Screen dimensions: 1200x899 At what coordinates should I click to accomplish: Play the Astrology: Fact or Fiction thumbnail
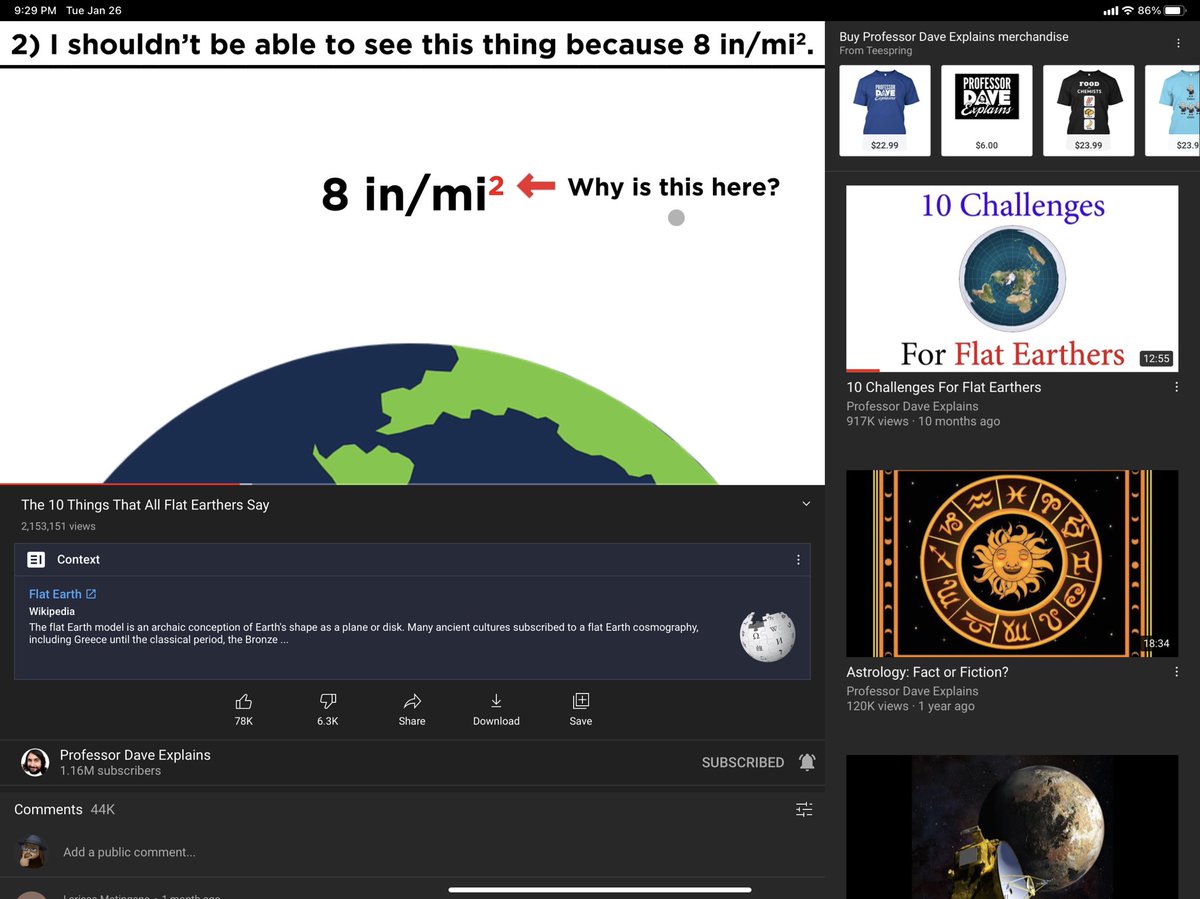pyautogui.click(x=1012, y=563)
